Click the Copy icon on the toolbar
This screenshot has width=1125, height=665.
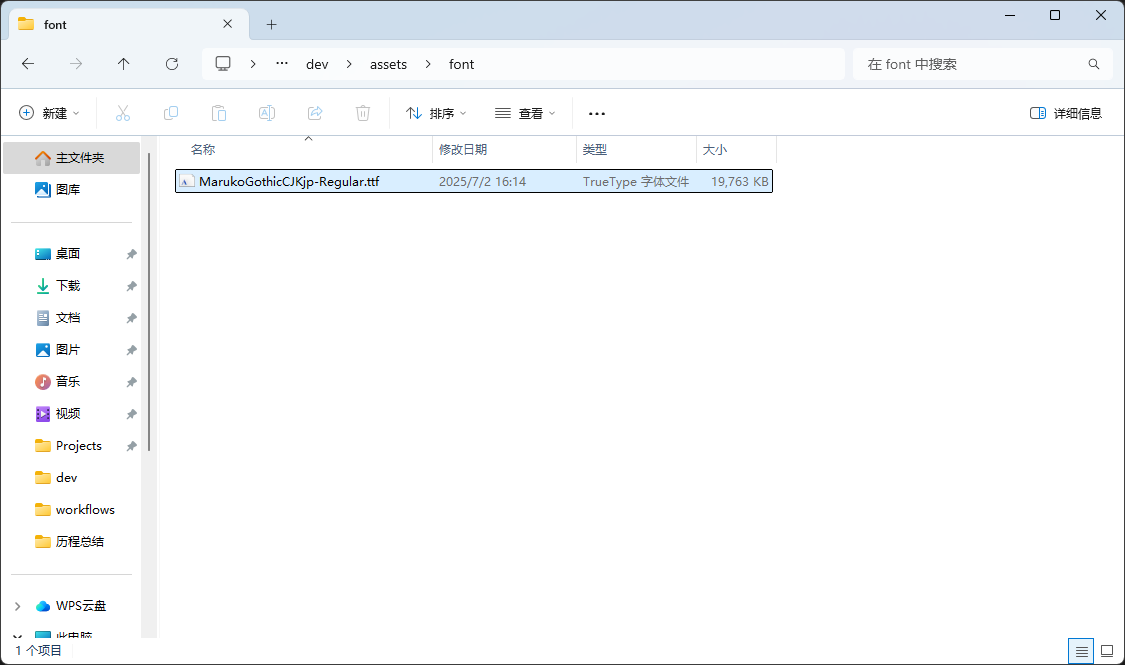170,113
